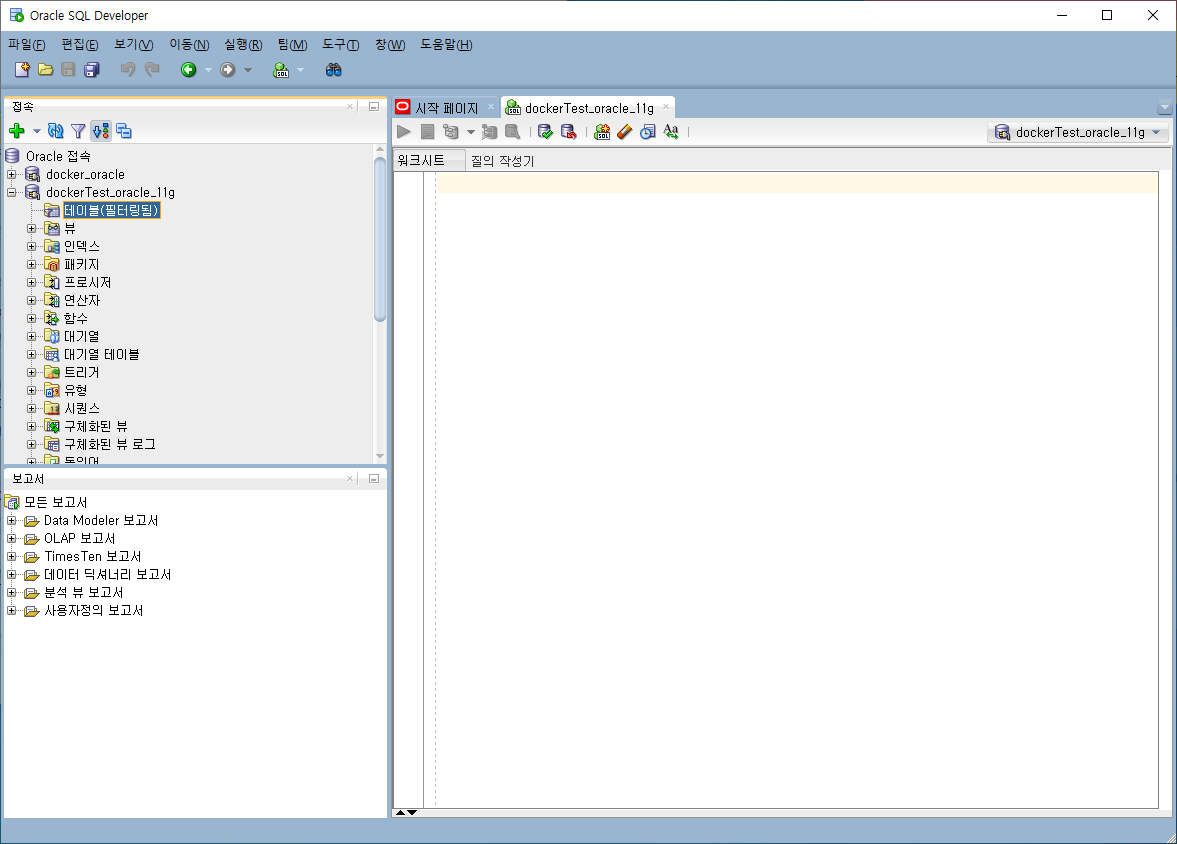Click the SQL History icon
Screen dimensions: 1177x844
pos(648,132)
